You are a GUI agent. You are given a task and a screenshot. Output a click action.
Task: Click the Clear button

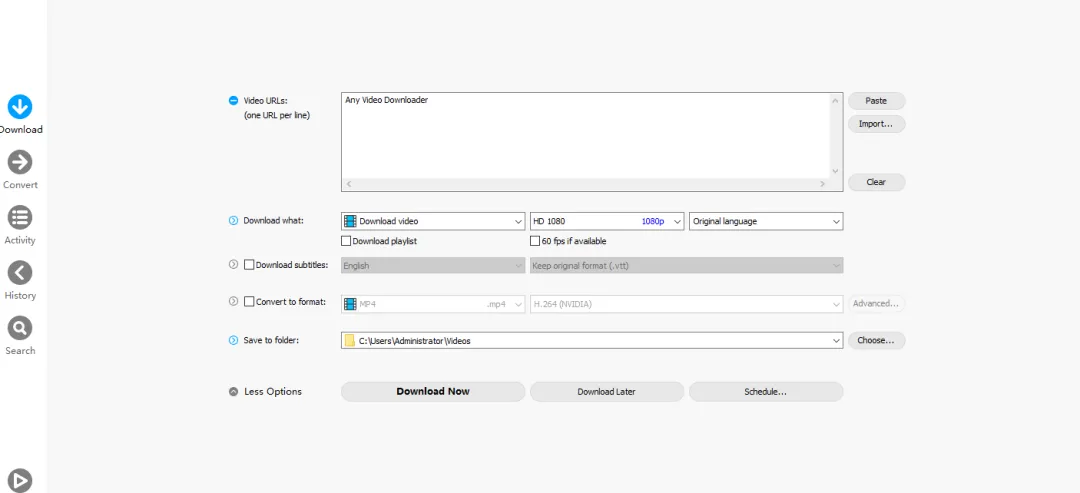click(x=876, y=182)
